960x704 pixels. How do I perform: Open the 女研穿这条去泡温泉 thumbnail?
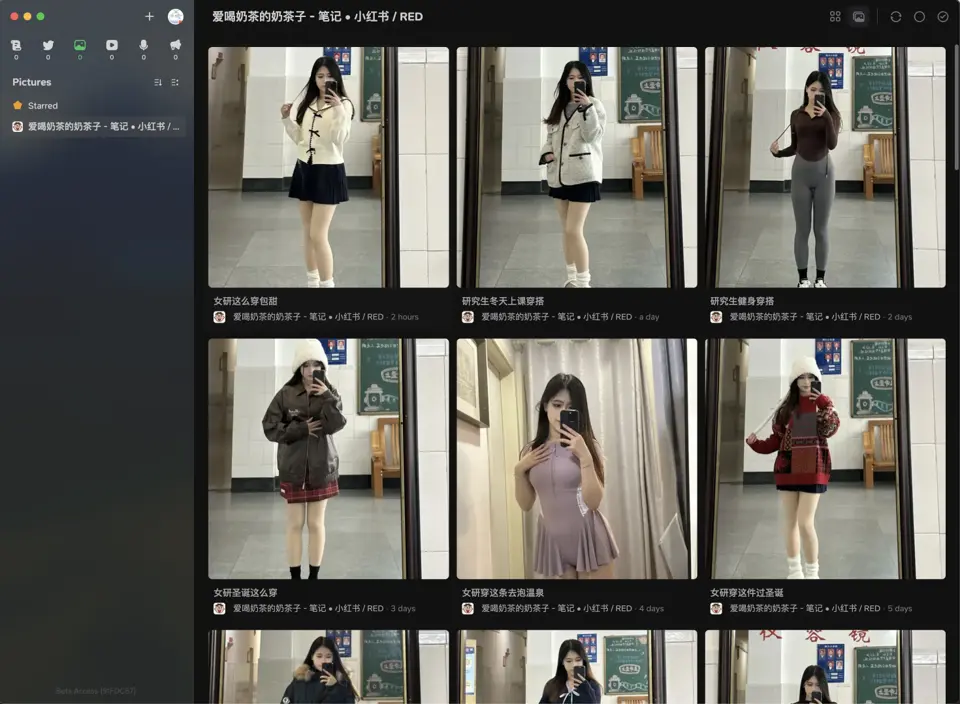point(577,459)
